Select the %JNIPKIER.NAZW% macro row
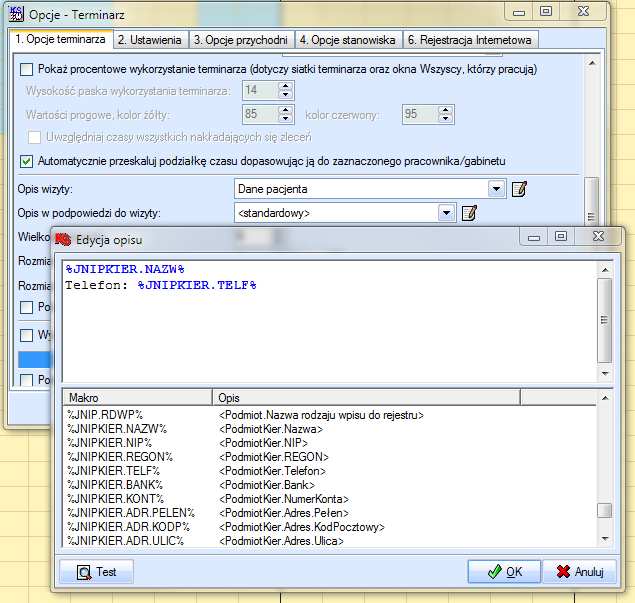635x603 pixels. (x=330, y=429)
